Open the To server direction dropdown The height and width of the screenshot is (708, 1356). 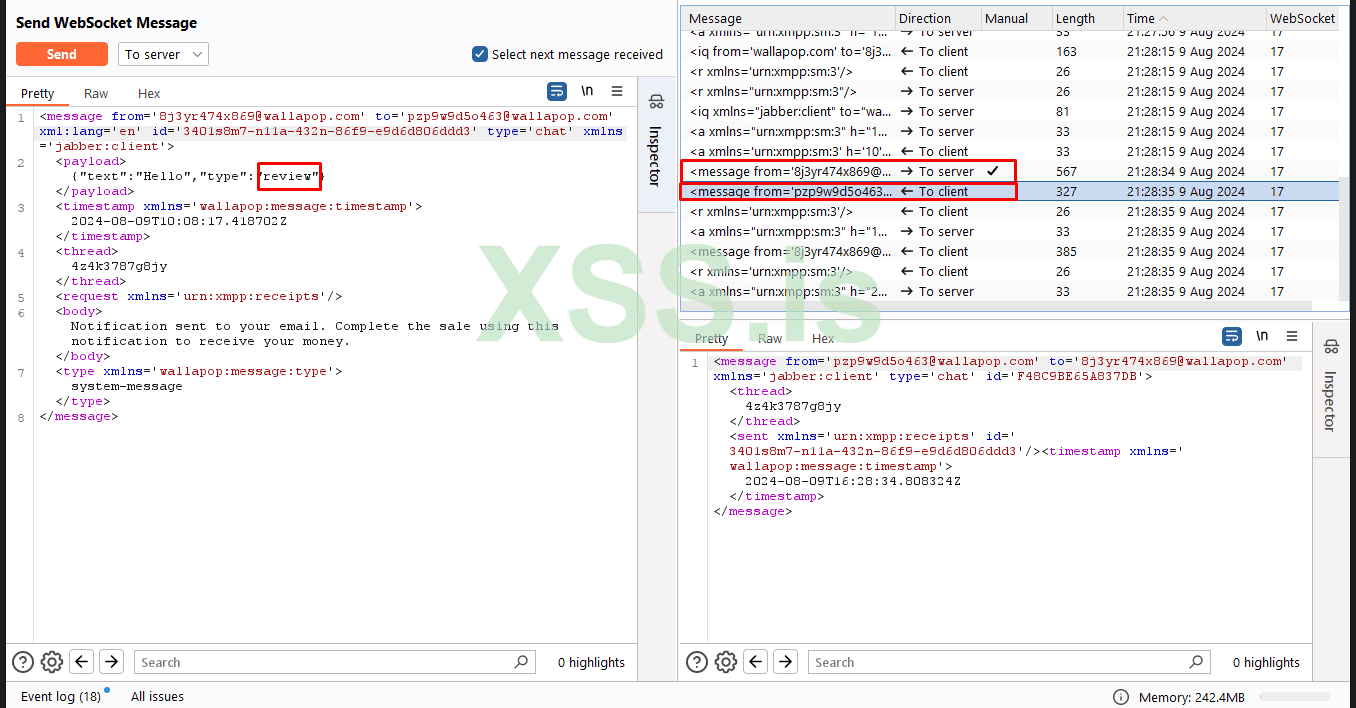pyautogui.click(x=163, y=54)
